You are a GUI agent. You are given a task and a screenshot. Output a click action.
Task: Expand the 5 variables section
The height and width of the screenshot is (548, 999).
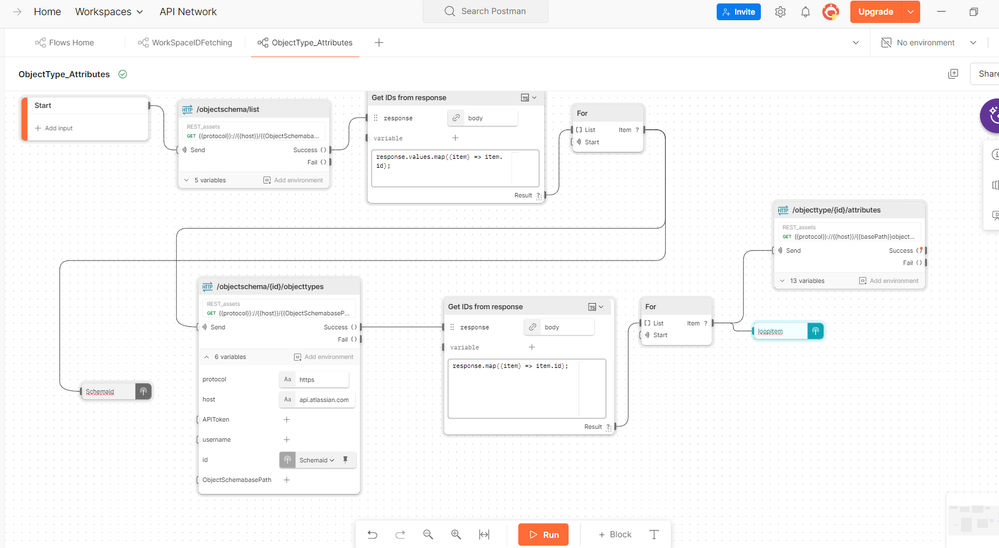point(205,180)
